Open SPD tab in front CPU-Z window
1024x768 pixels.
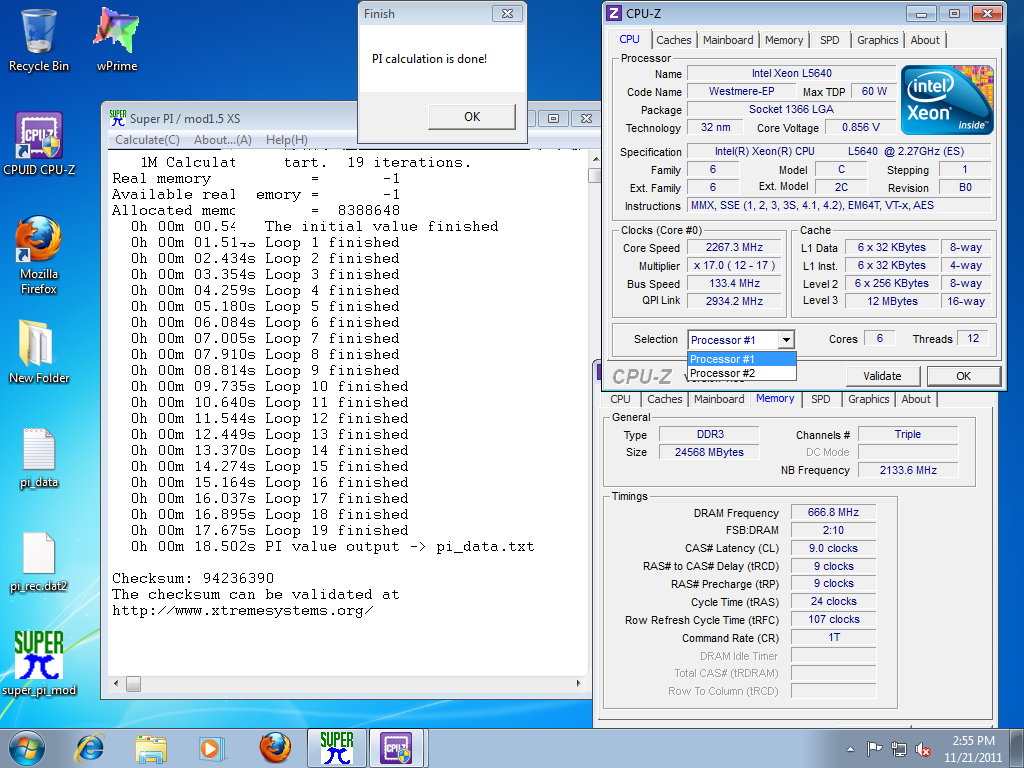pos(829,40)
